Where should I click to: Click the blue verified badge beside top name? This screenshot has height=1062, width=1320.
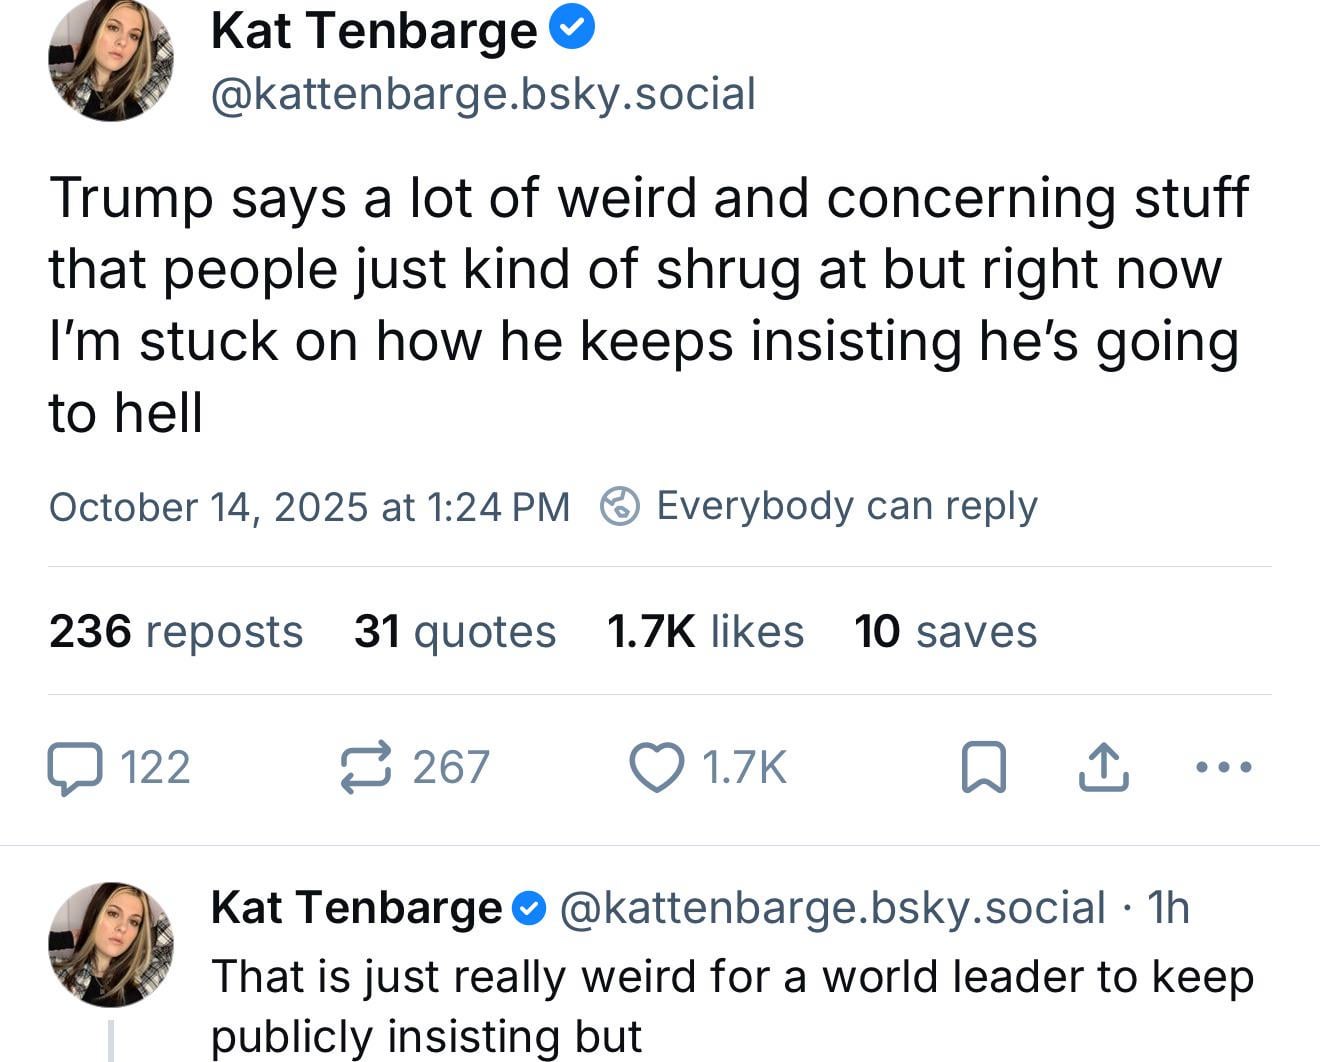pos(573,30)
